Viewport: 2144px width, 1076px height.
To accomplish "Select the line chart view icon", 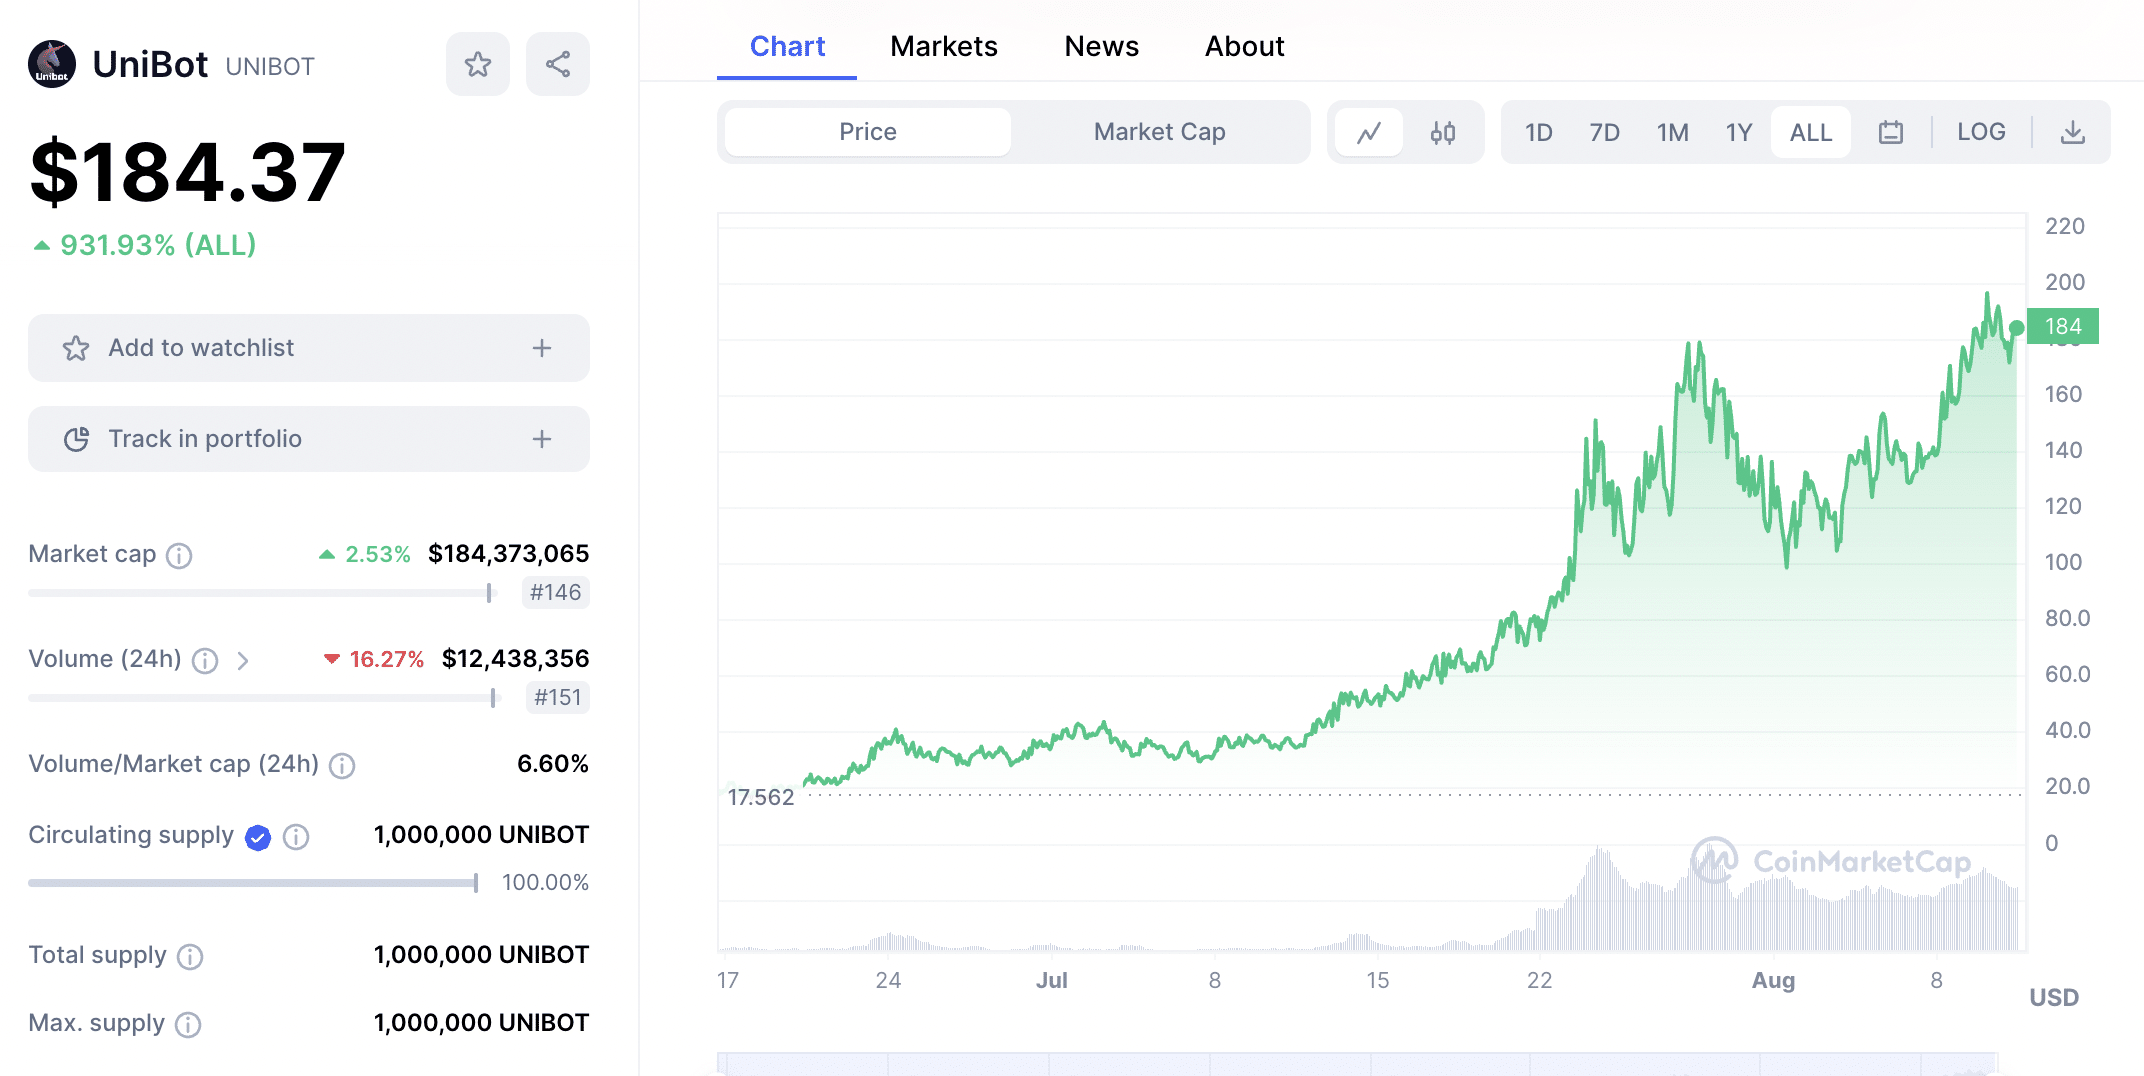I will tap(1369, 132).
